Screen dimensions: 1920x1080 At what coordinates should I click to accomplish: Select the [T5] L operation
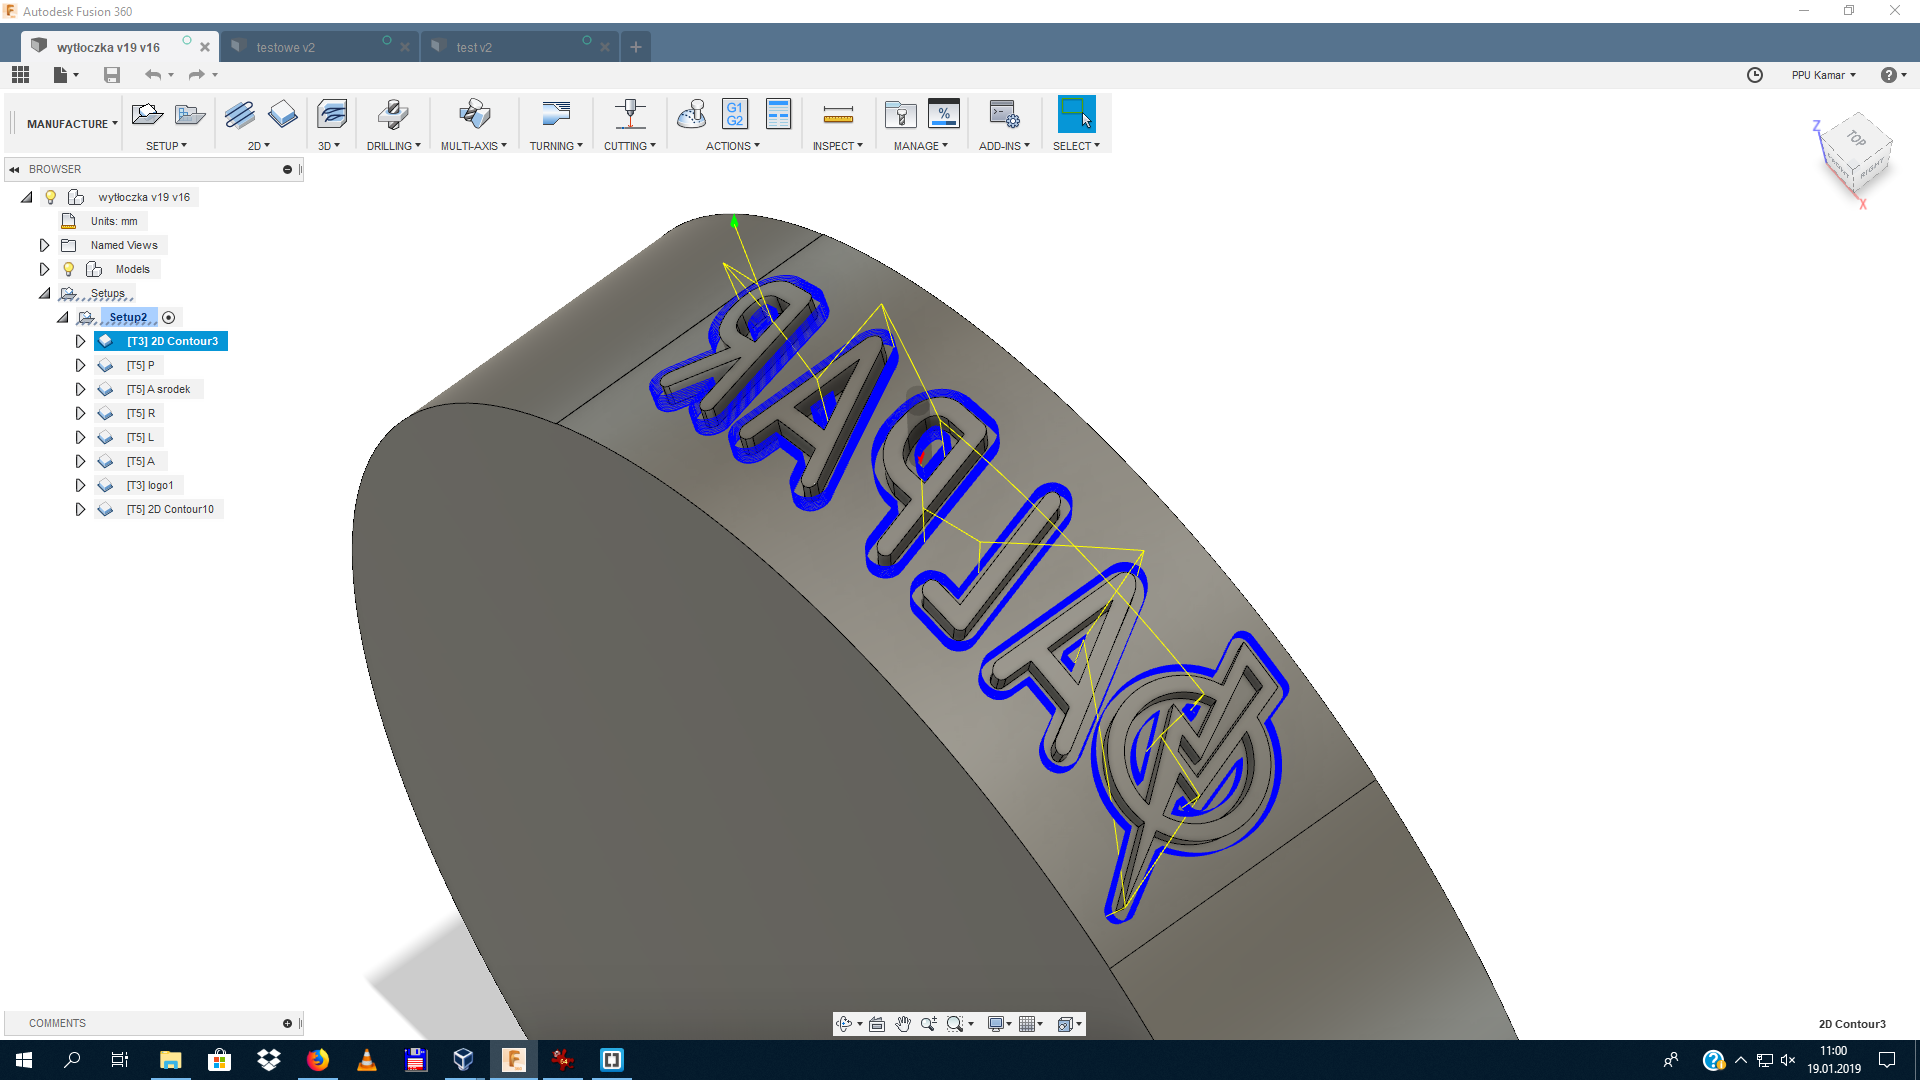coord(140,437)
